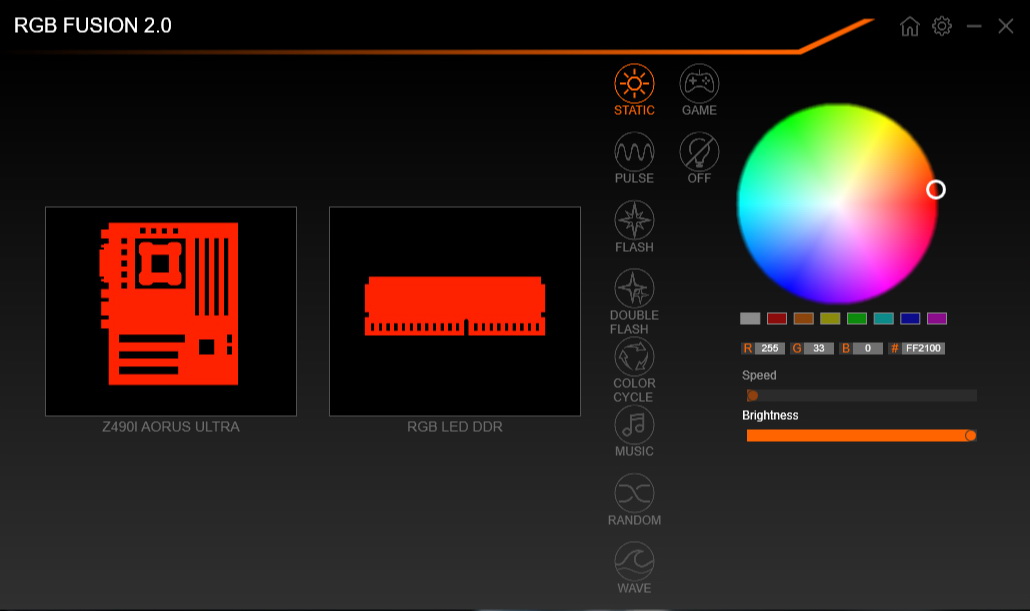Apply the blue preset color swatch
This screenshot has height=611, width=1030.
point(910,319)
